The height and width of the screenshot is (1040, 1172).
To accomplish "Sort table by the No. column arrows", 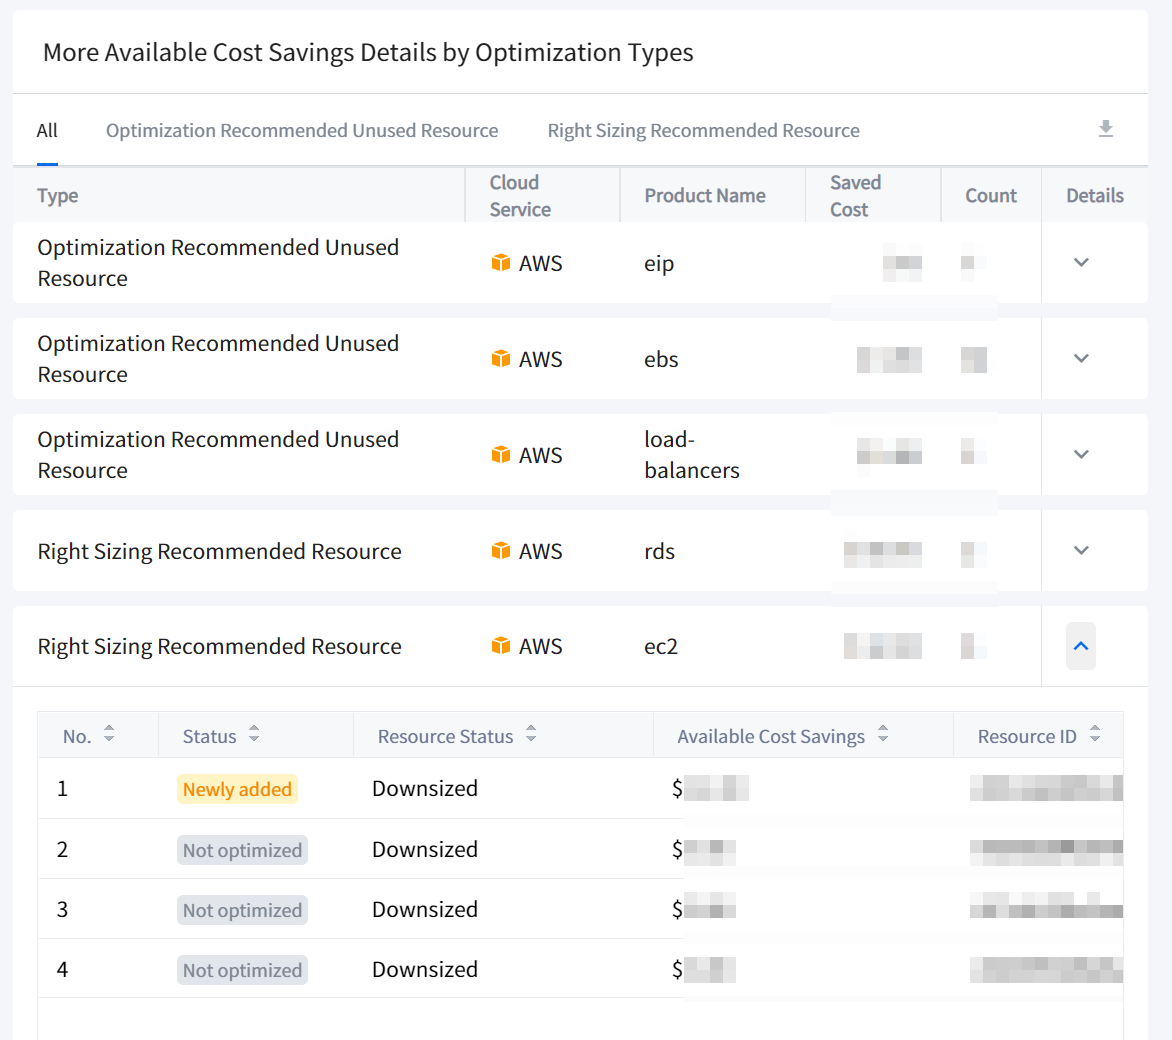I will pos(109,735).
